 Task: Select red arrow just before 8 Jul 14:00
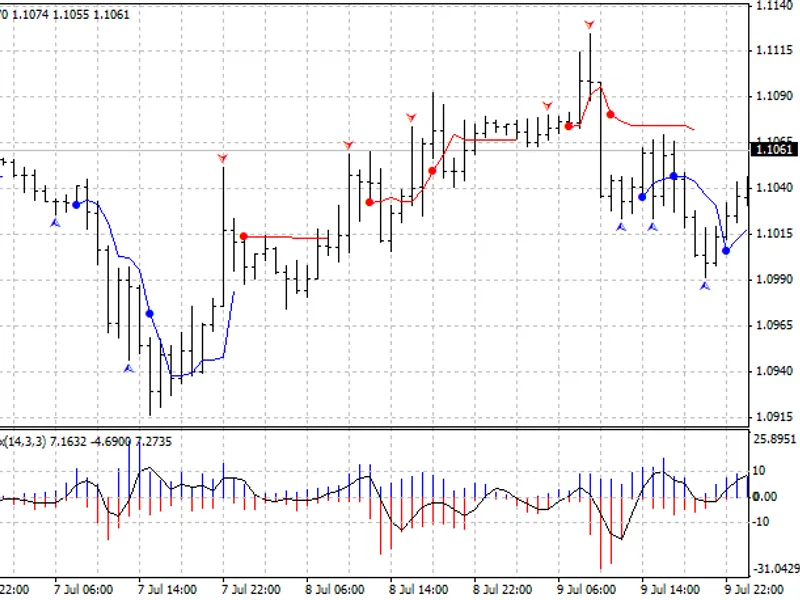click(411, 118)
